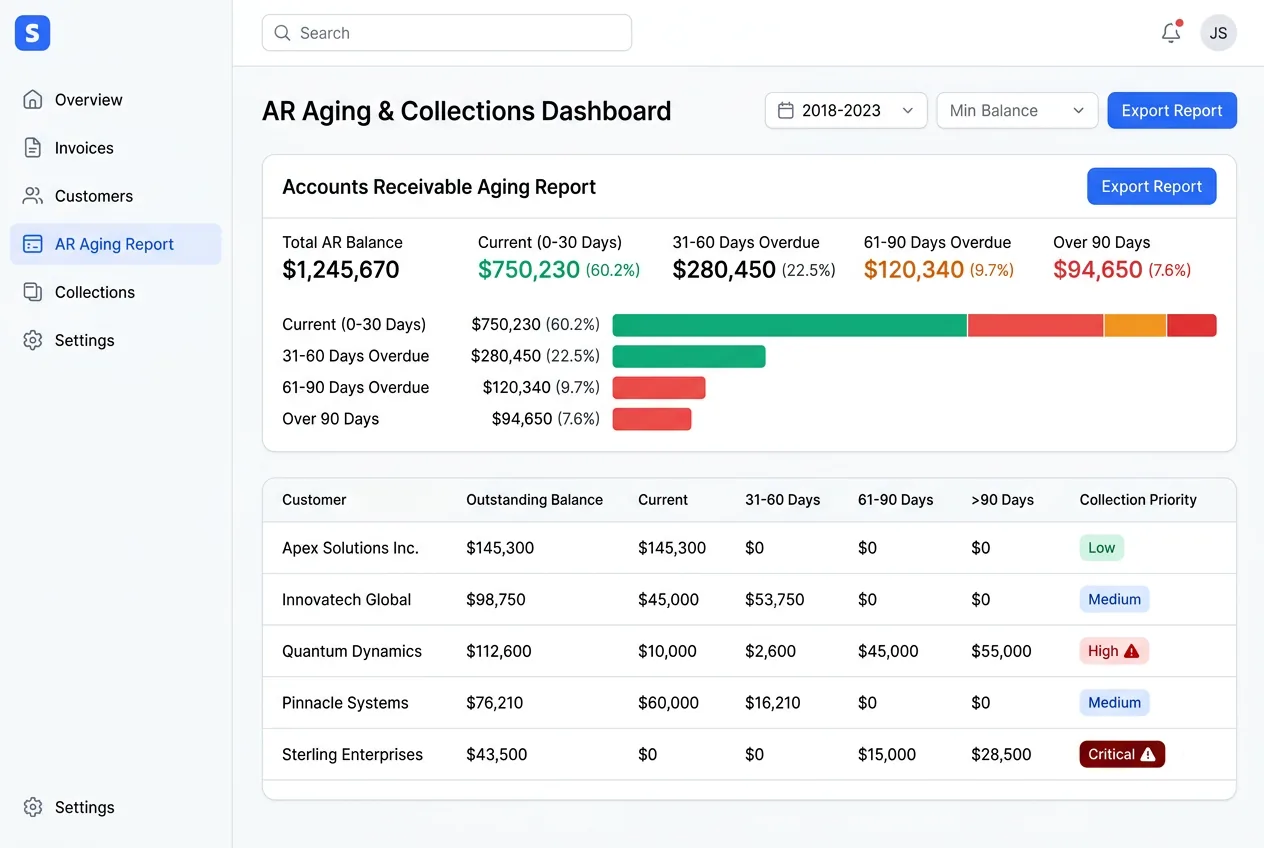The width and height of the screenshot is (1264, 848).
Task: Collapse the 2018-2023 selector chevron
Action: (x=908, y=112)
